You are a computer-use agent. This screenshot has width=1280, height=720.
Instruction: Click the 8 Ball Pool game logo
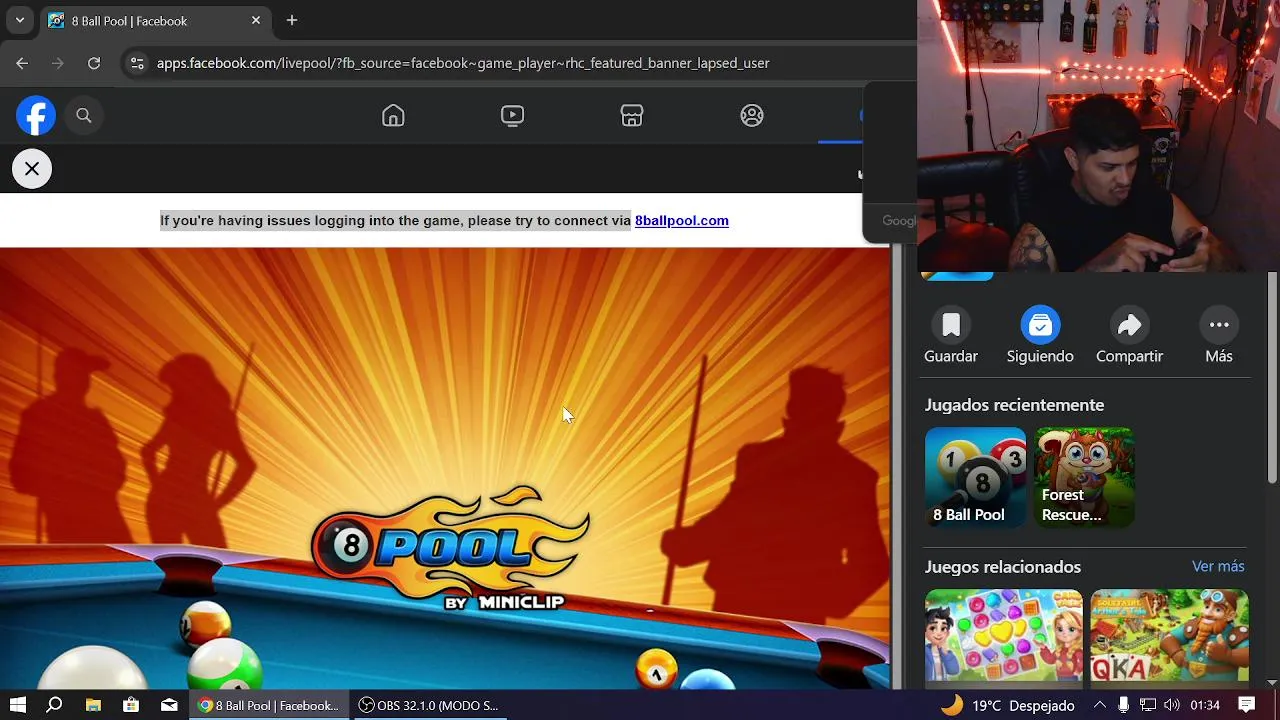pos(449,548)
